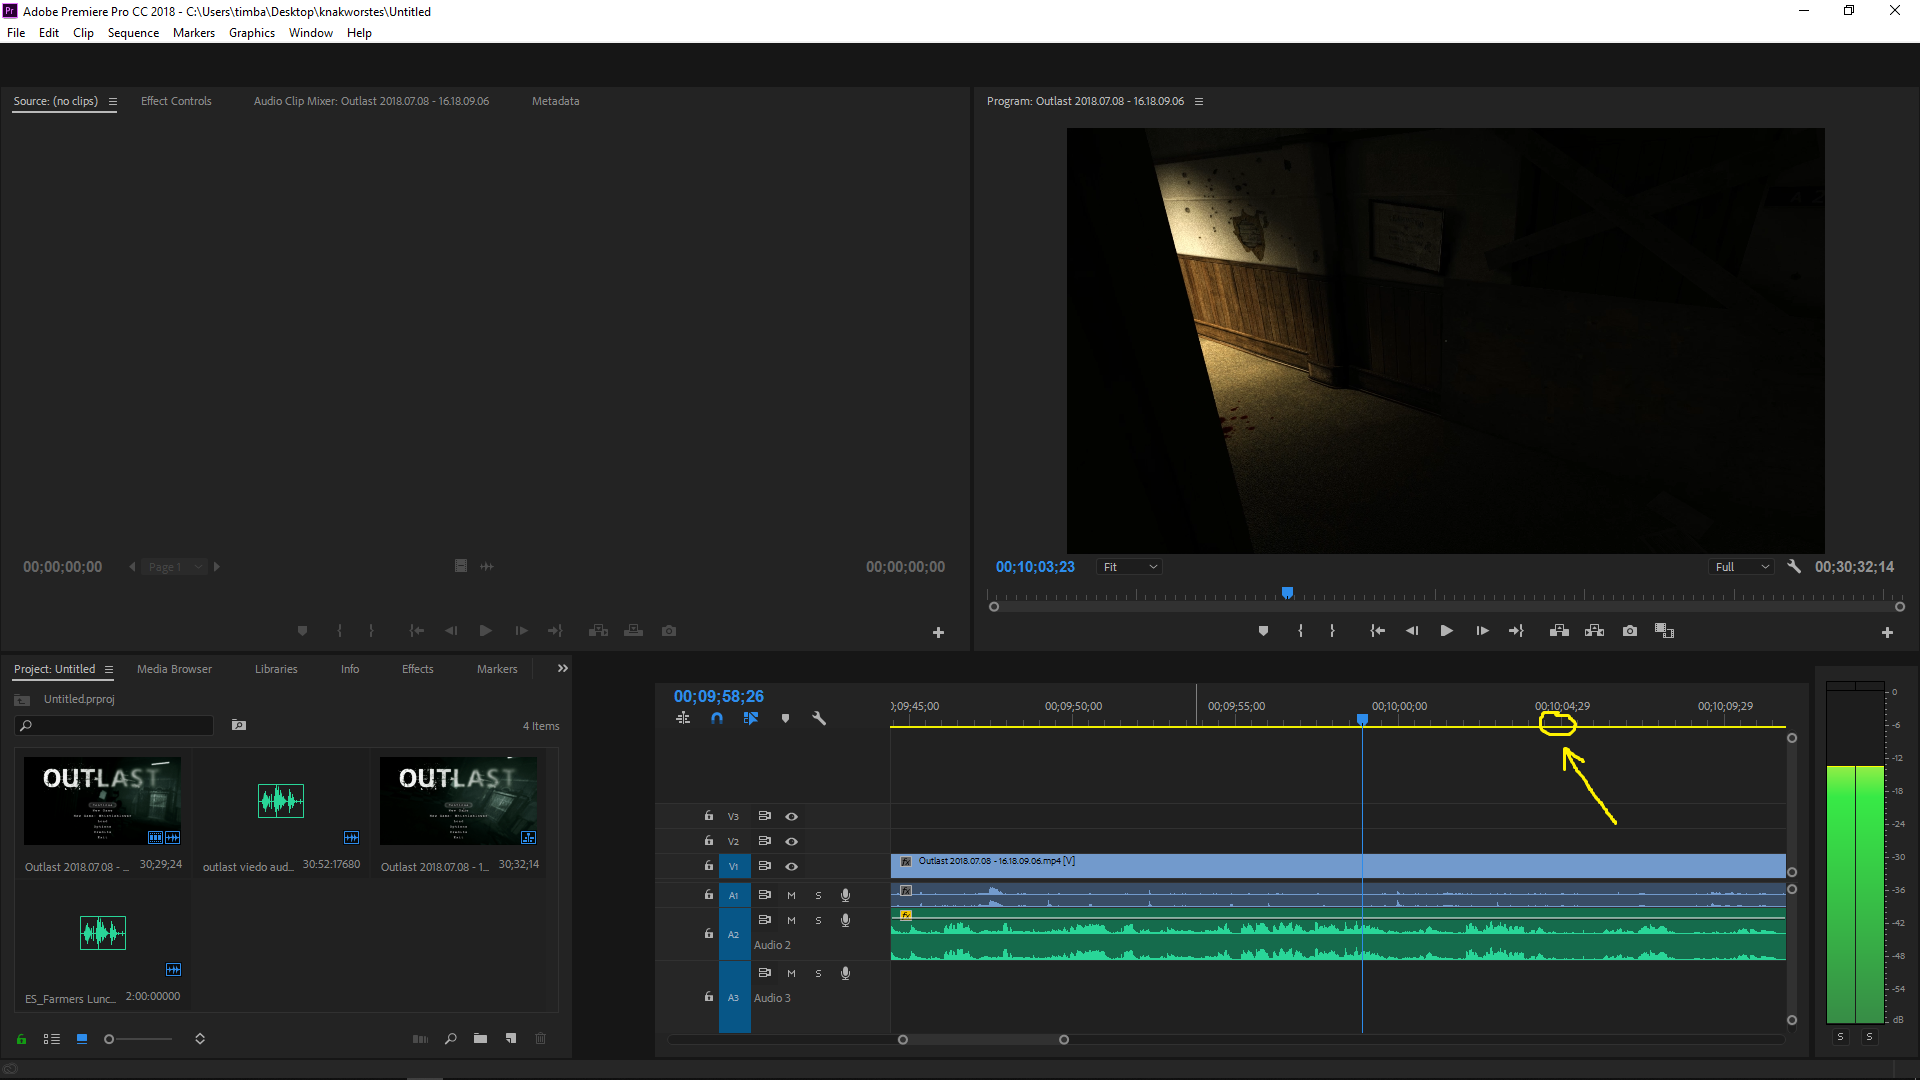
Task: Click Find magnifier in Project panel footer
Action: pos(451,1039)
